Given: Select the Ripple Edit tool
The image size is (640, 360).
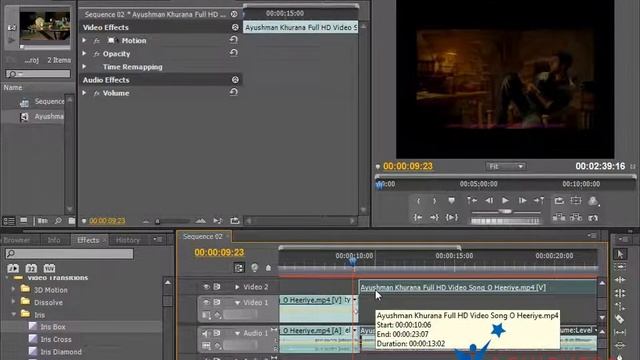Looking at the screenshot, I should tap(620, 280).
